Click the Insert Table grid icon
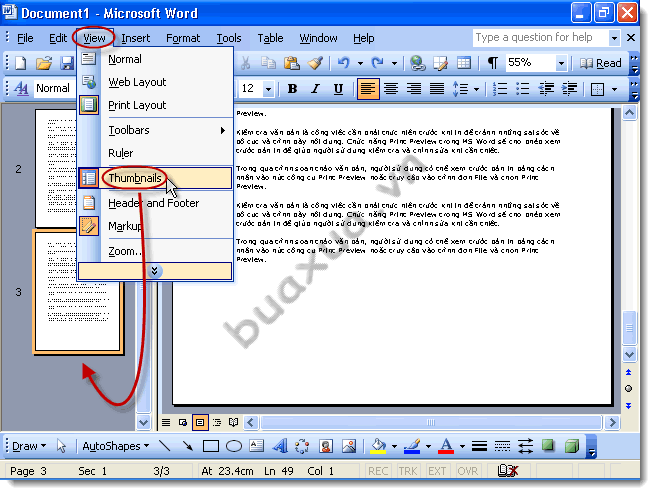Image resolution: width=655 pixels, height=495 pixels. (x=463, y=63)
